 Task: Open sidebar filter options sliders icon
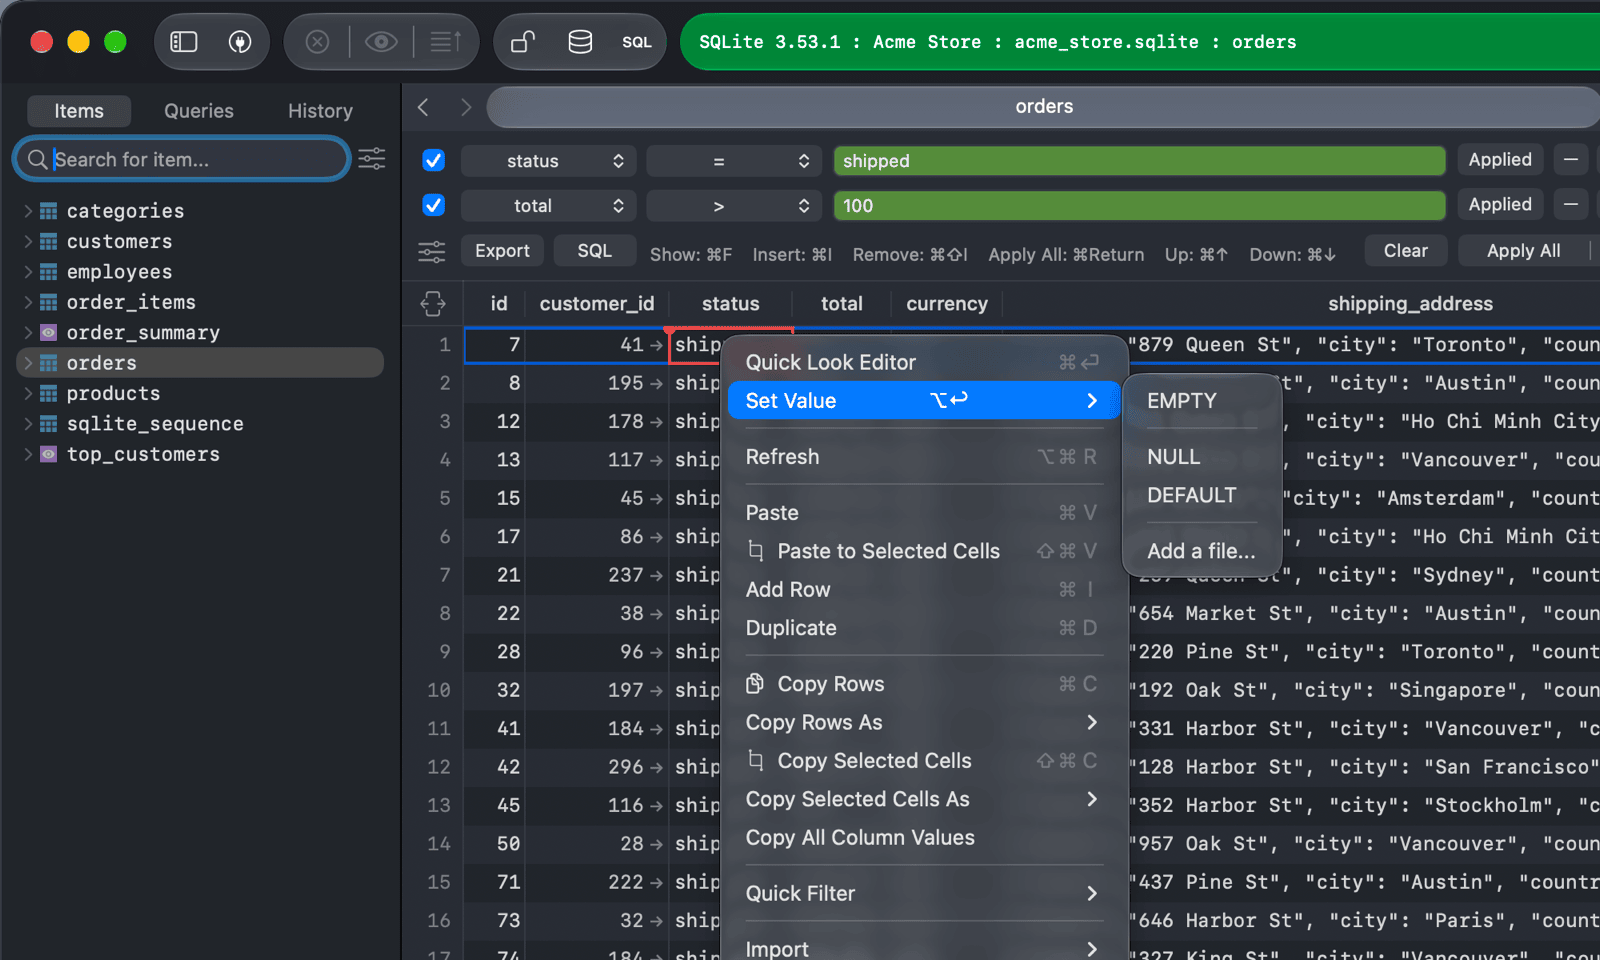(x=372, y=159)
